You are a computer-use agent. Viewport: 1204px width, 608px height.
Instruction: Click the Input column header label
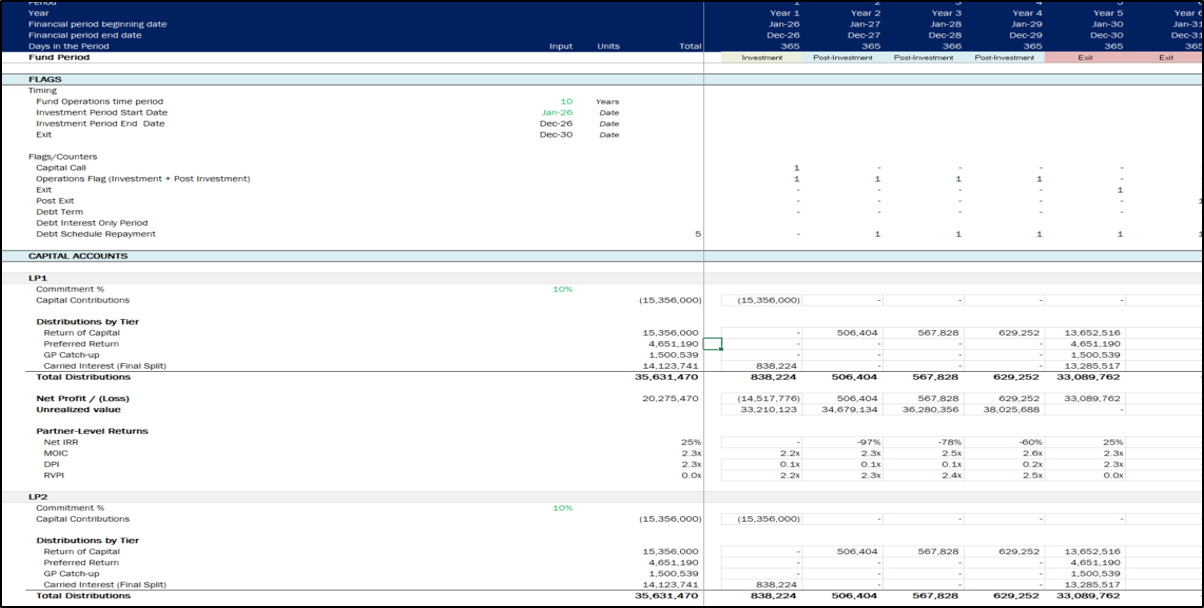coord(560,46)
